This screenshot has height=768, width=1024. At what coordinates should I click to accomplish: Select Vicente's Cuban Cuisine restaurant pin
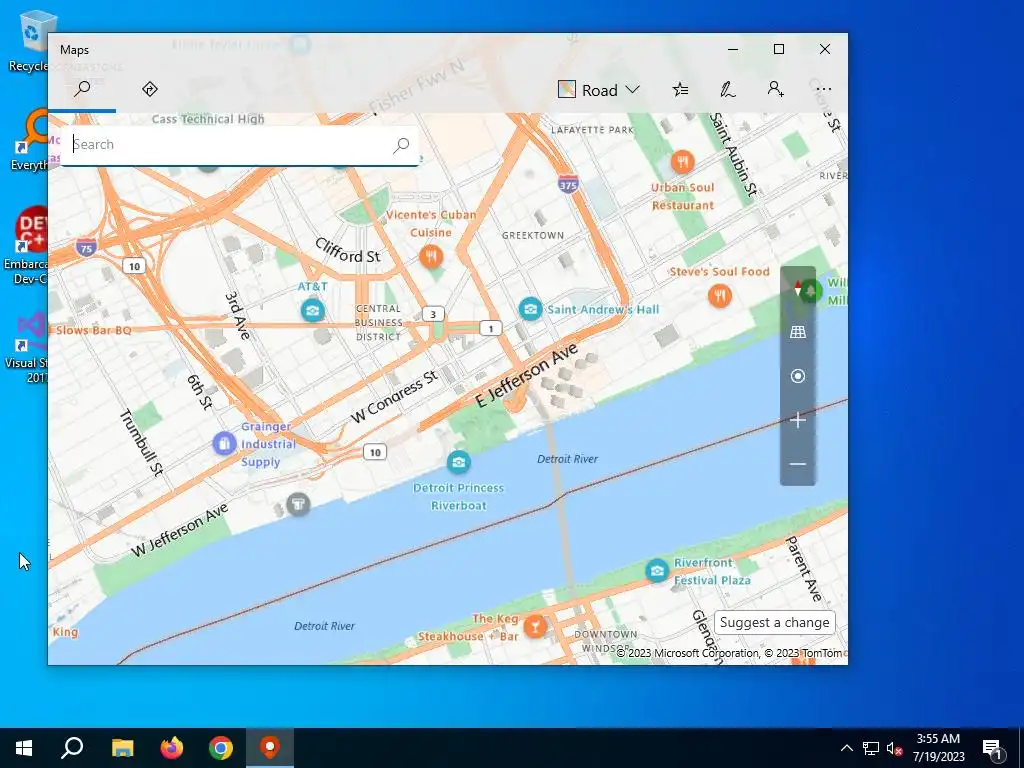point(430,256)
